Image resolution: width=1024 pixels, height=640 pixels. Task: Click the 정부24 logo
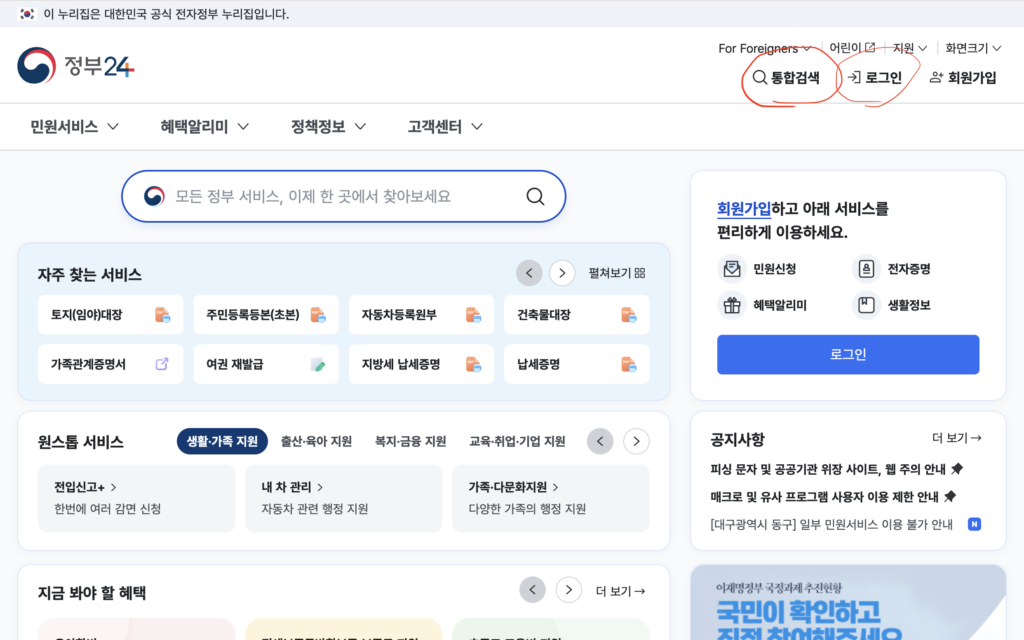click(x=75, y=66)
